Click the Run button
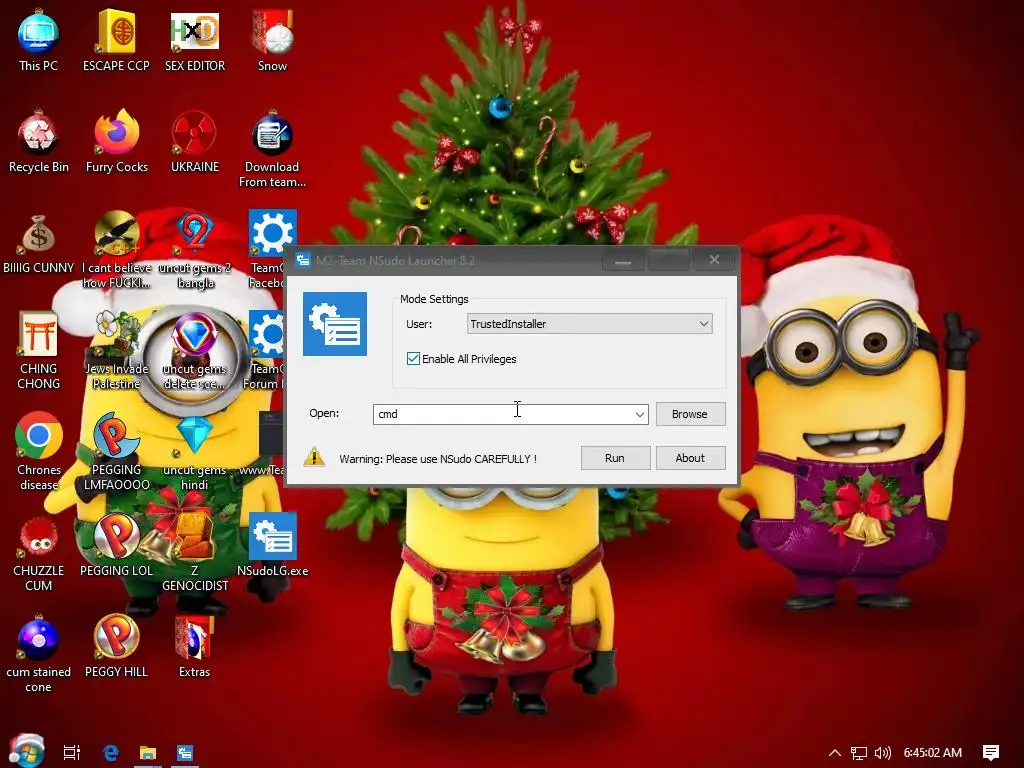The image size is (1024, 768). 615,458
